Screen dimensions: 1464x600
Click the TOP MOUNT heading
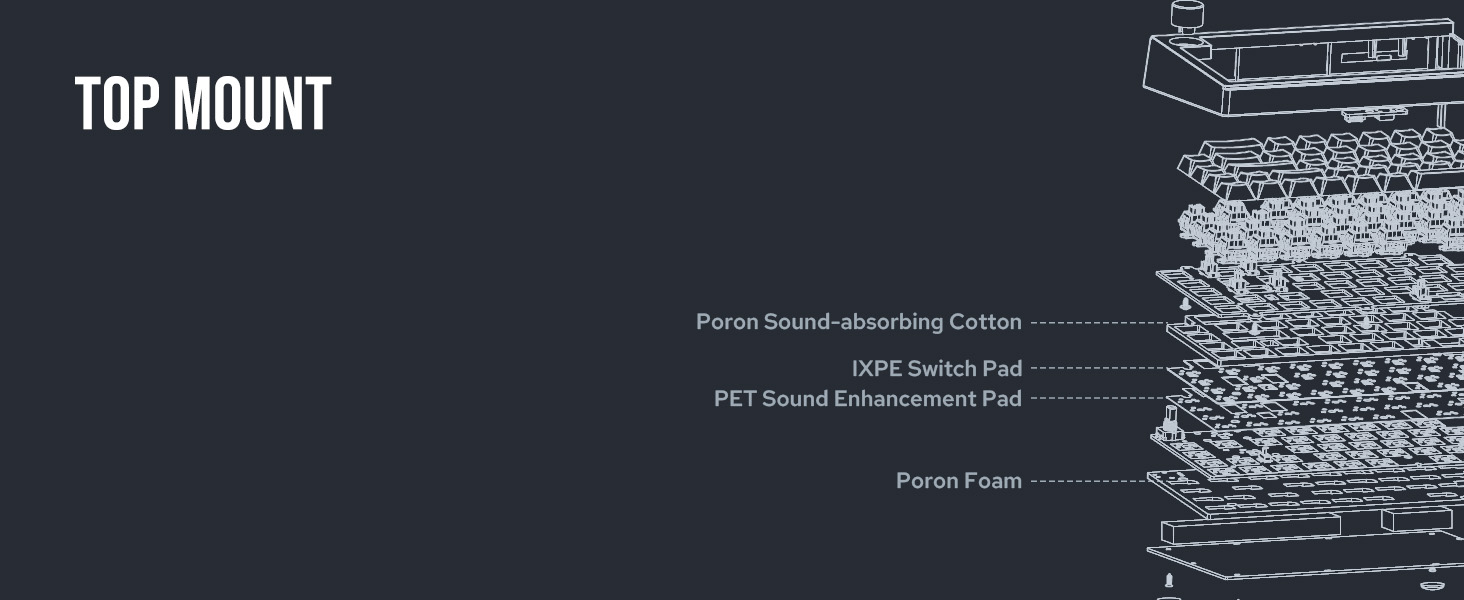[203, 104]
